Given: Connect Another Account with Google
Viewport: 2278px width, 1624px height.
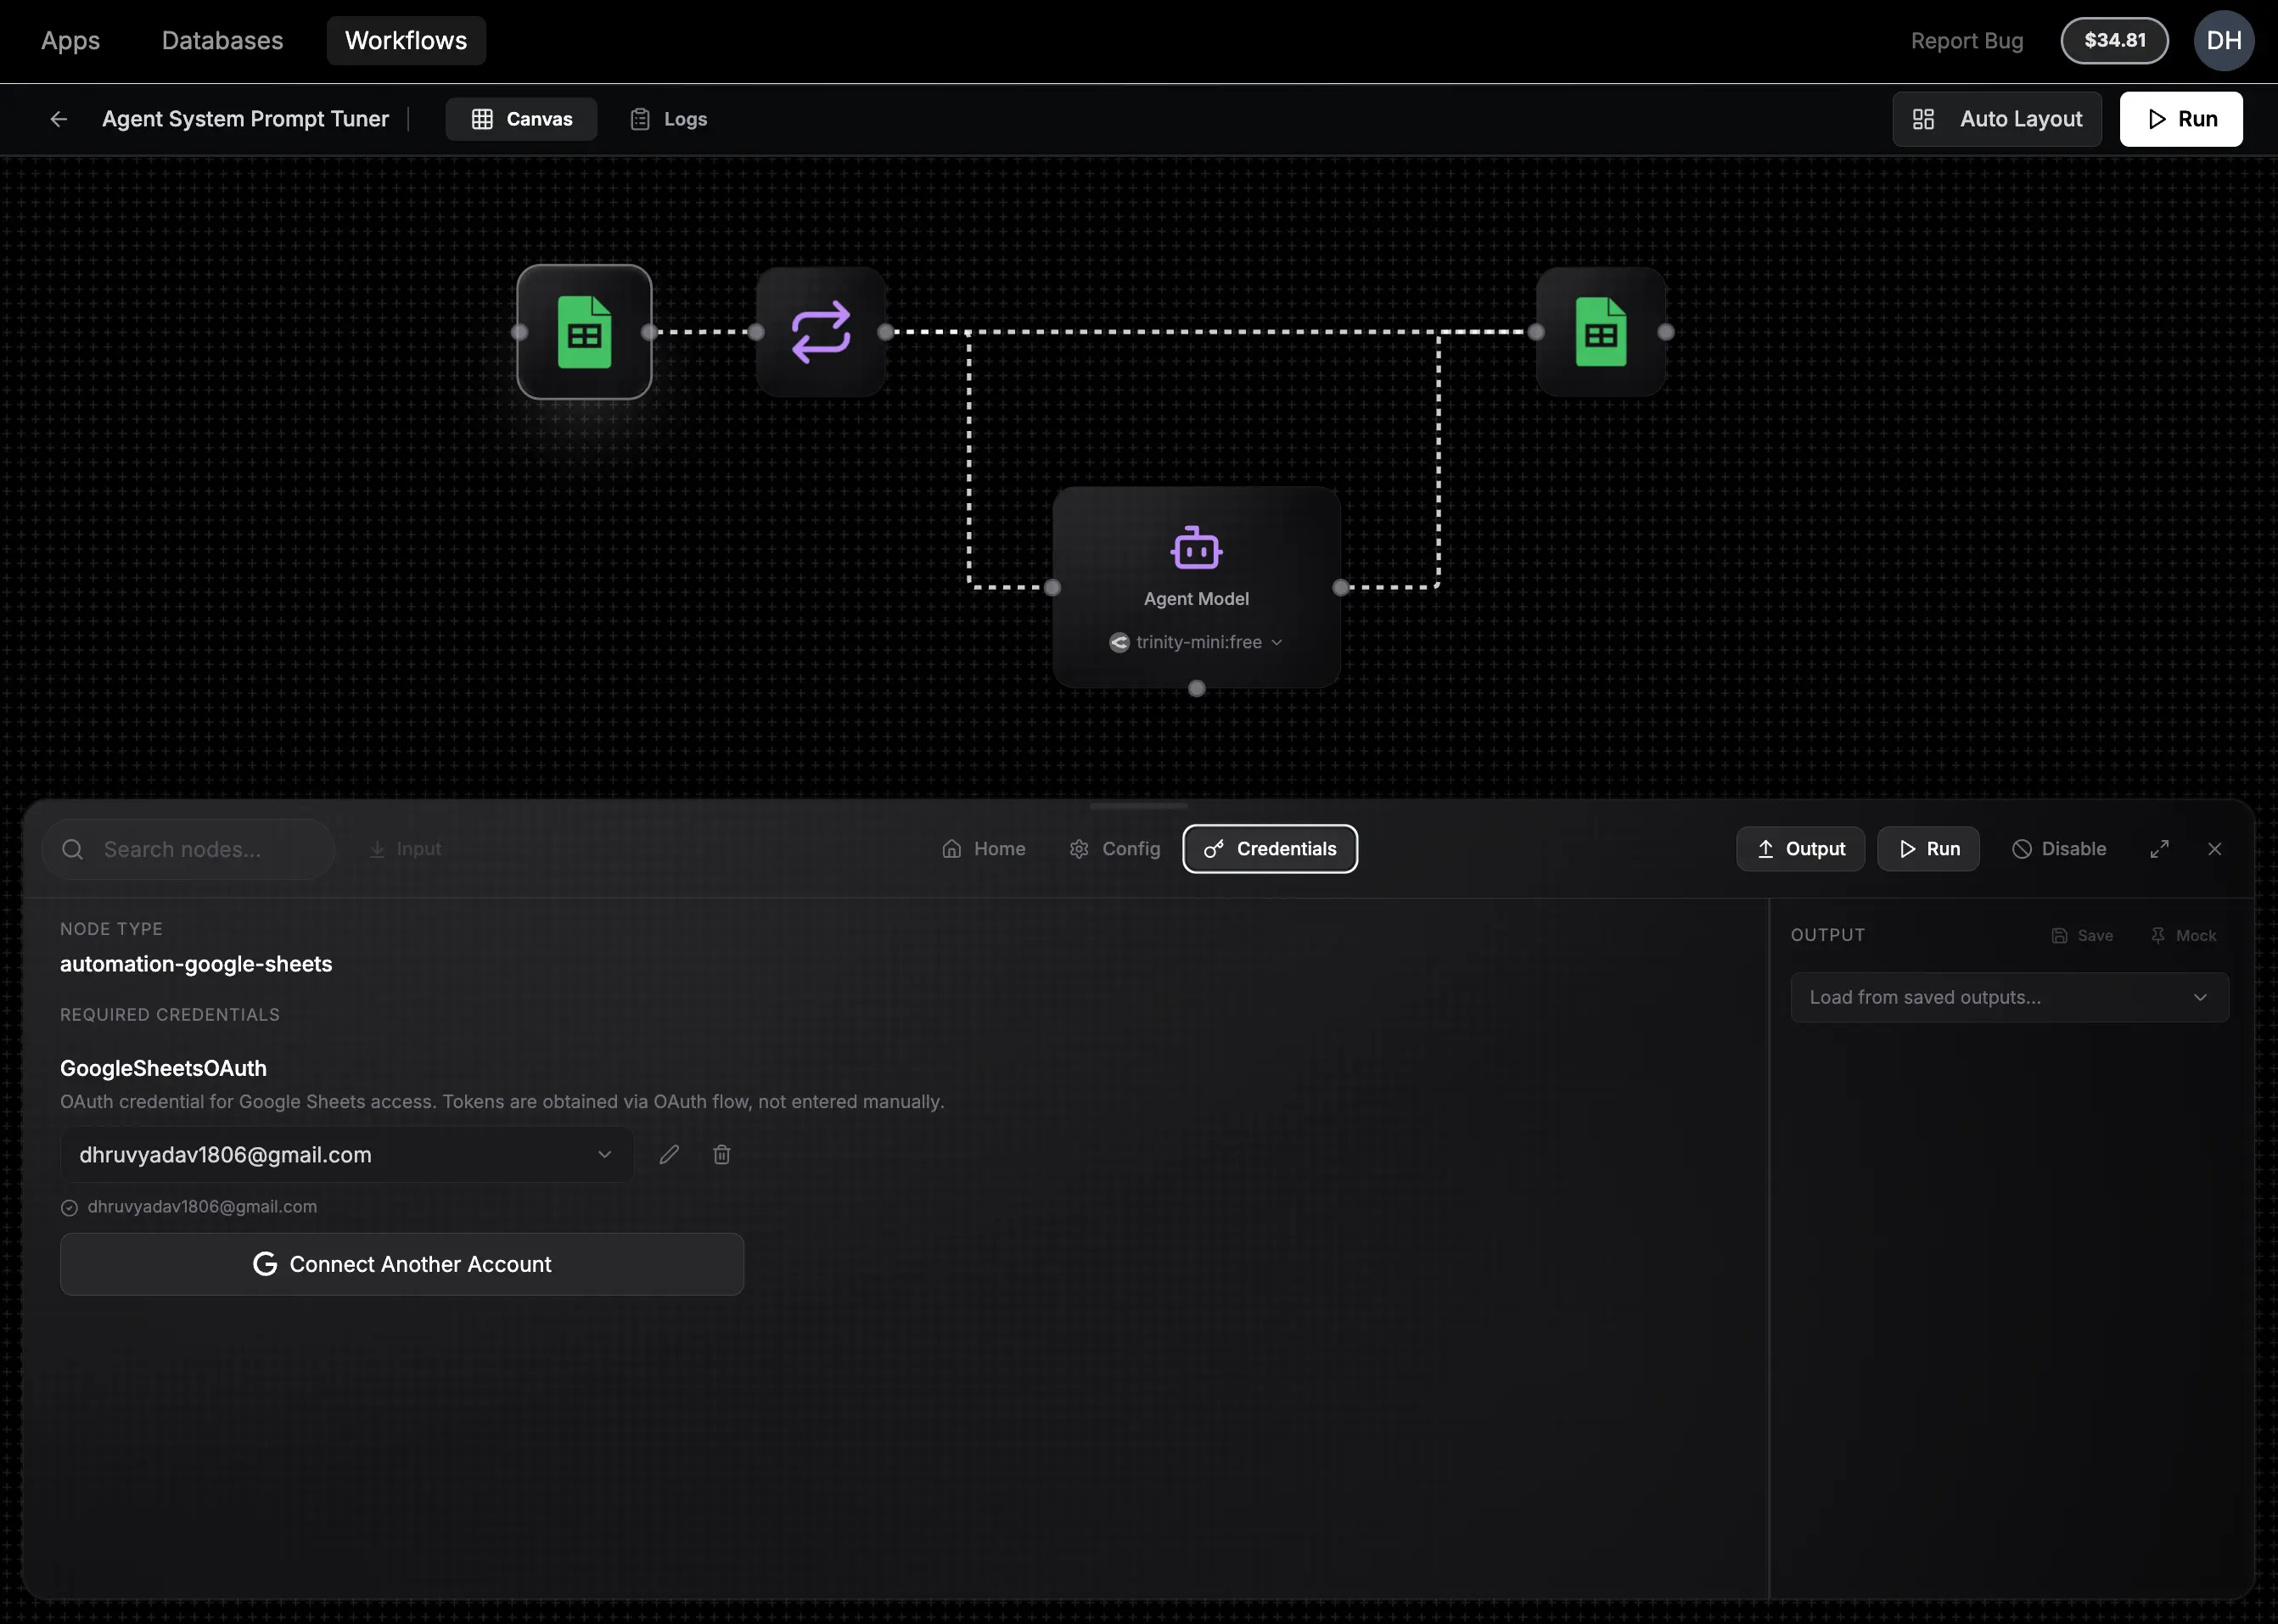Looking at the screenshot, I should tap(401, 1263).
